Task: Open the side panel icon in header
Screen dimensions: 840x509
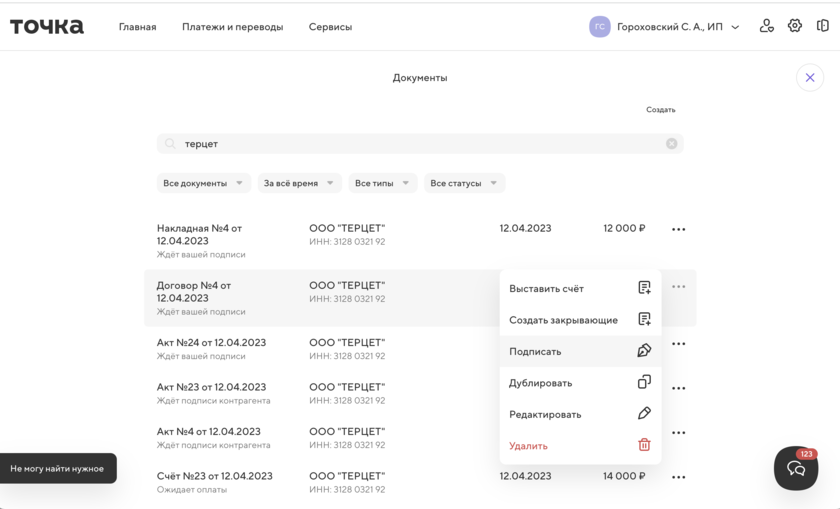Action: (x=823, y=26)
